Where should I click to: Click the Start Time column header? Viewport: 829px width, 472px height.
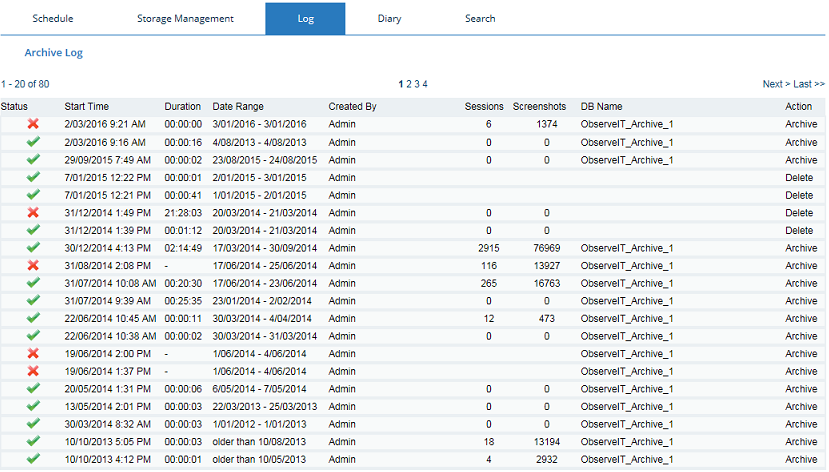87,106
